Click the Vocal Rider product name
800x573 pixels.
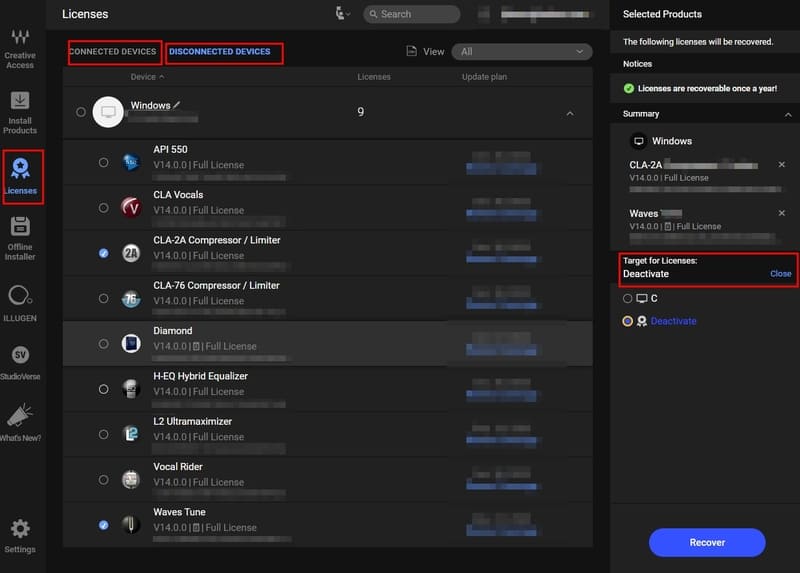coord(178,467)
